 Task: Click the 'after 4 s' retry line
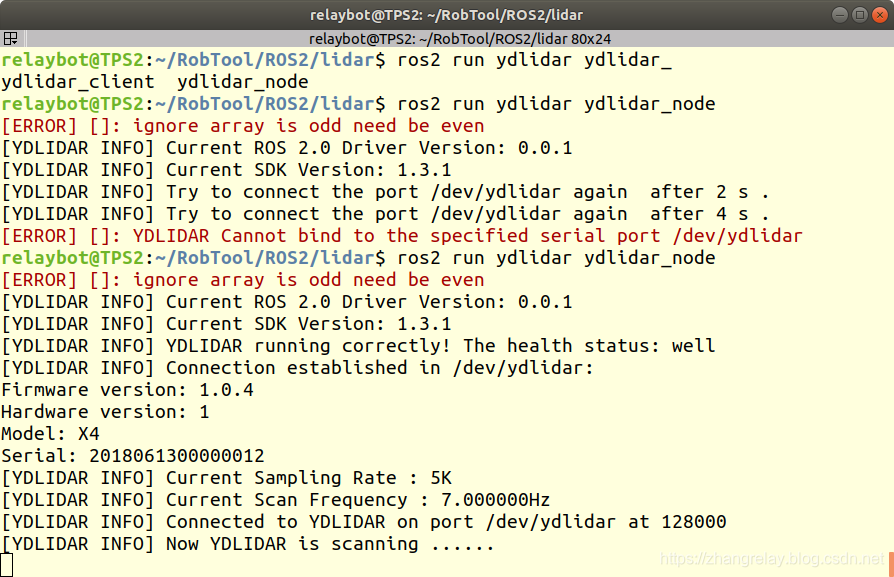385,214
